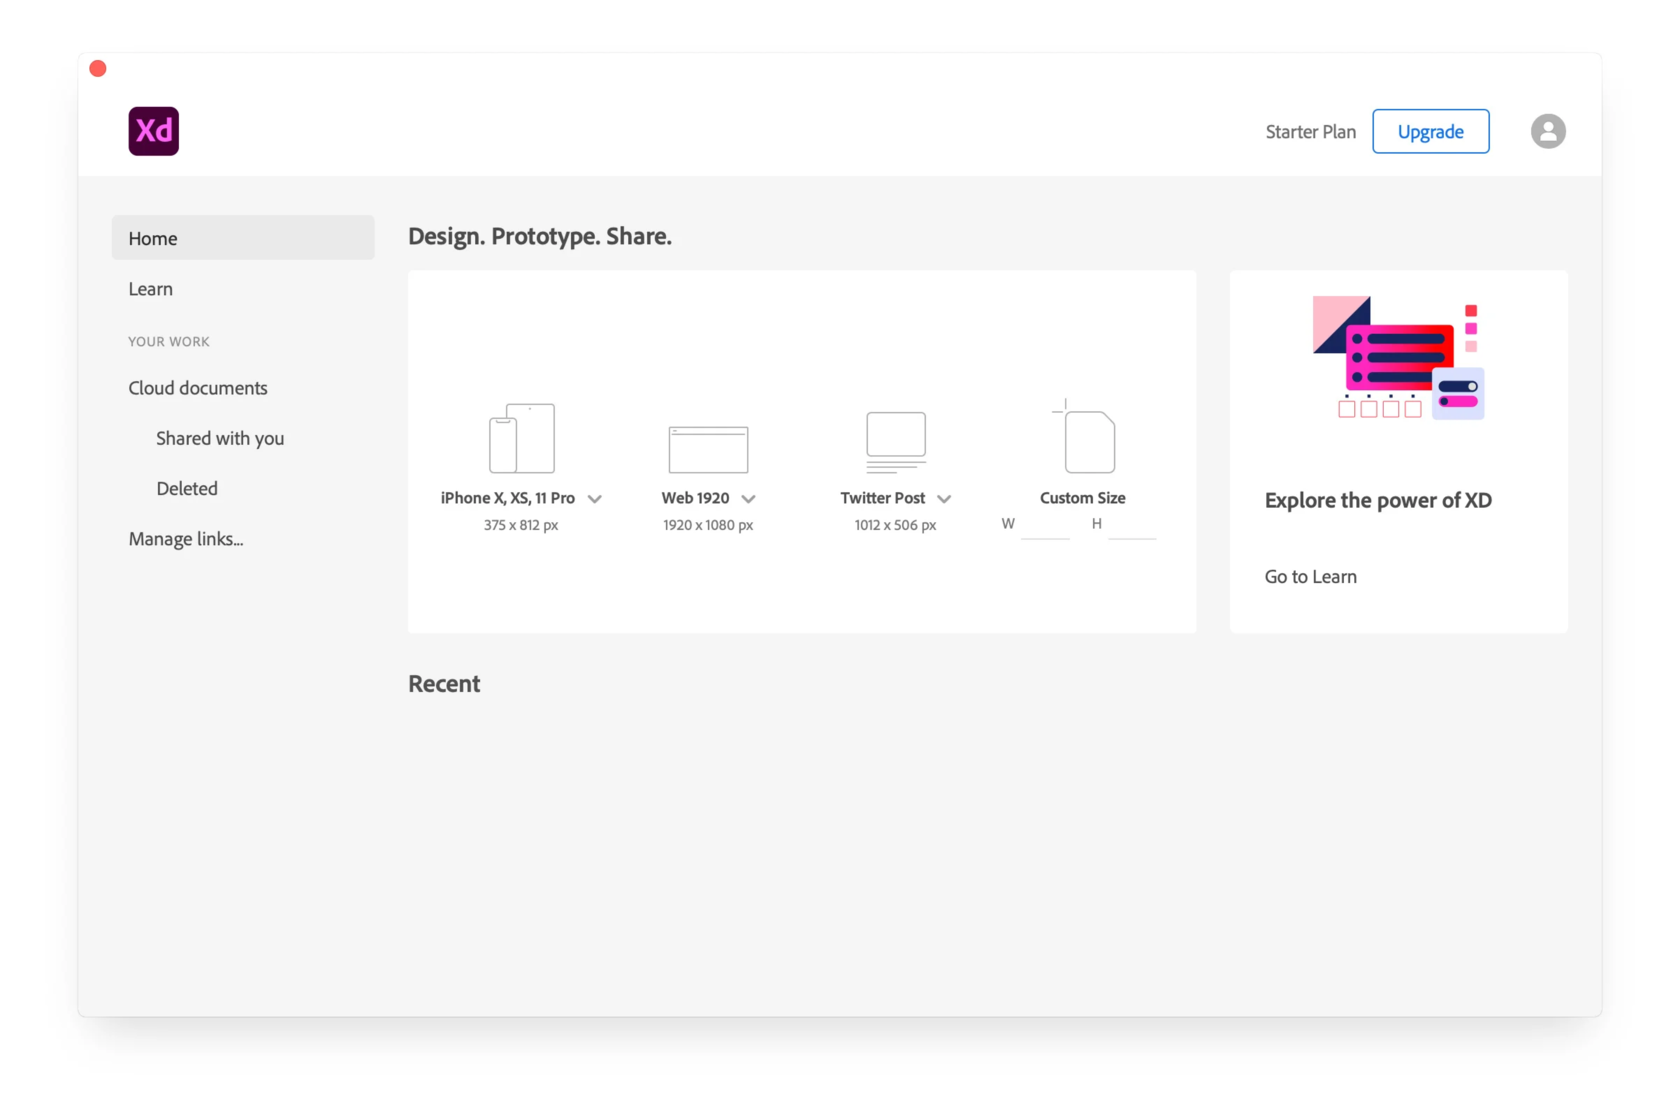Open Cloud documents view

pos(197,388)
